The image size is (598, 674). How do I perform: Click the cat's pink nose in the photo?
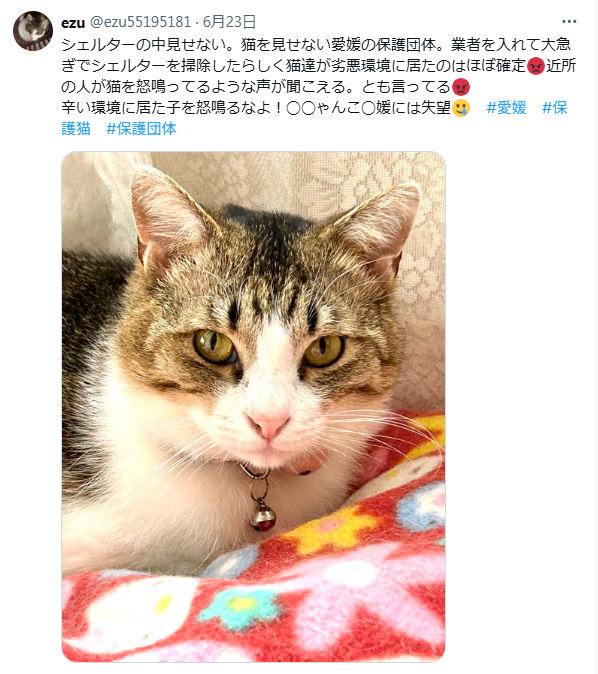[270, 424]
